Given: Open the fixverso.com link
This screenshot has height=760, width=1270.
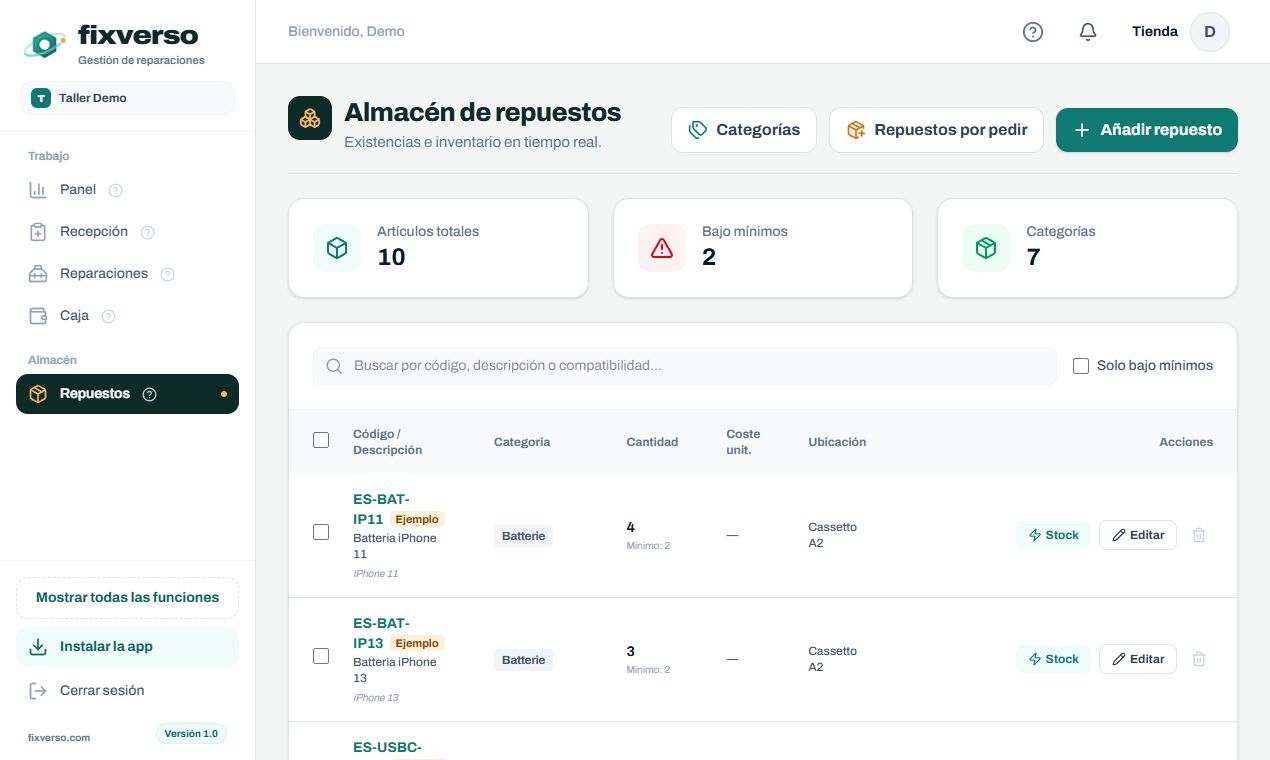Looking at the screenshot, I should 59,738.
